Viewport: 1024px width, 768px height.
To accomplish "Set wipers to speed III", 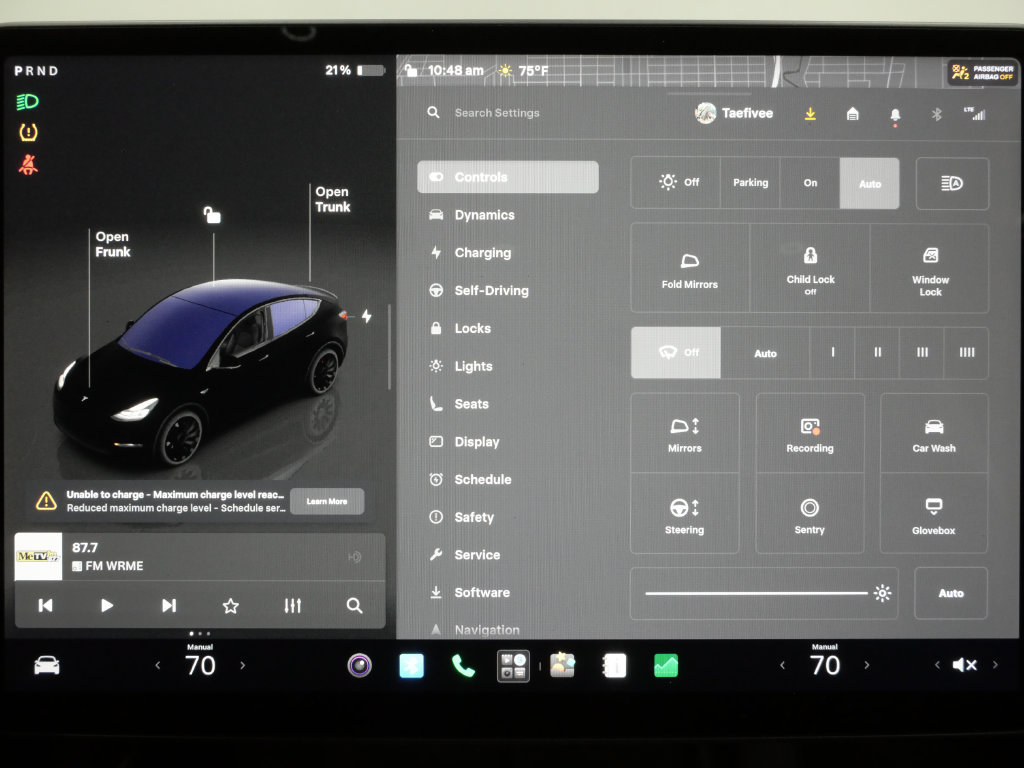I will 921,353.
